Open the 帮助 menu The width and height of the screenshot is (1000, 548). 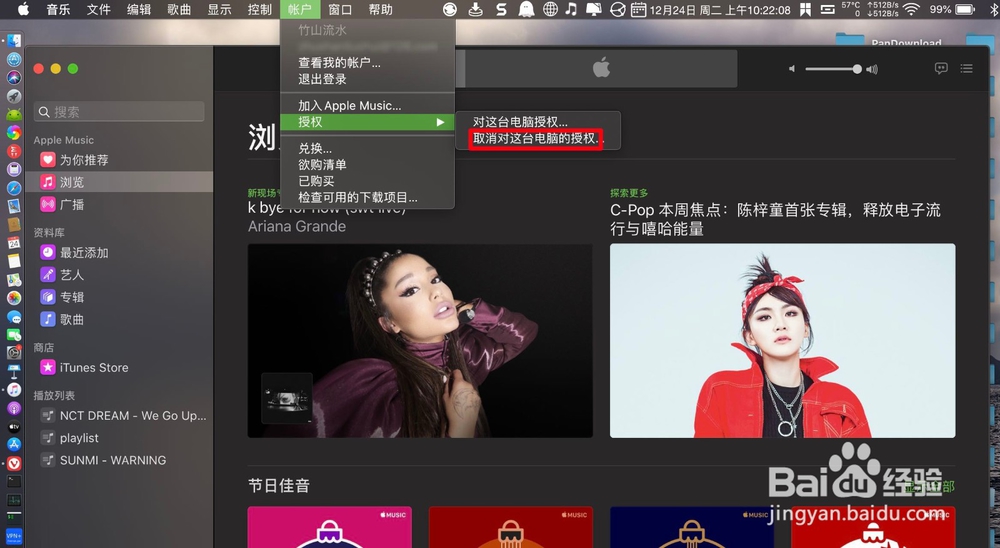(380, 10)
